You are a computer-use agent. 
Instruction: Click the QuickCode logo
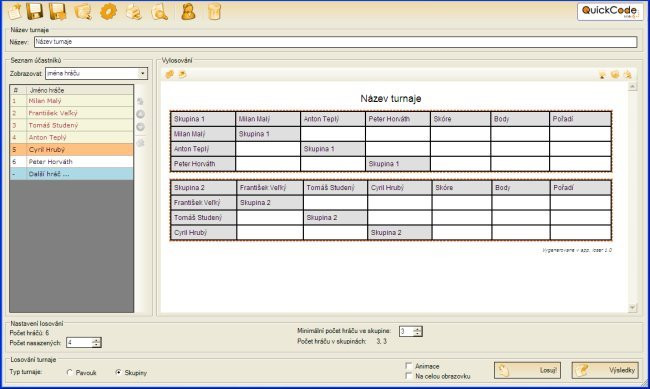[x=610, y=11]
